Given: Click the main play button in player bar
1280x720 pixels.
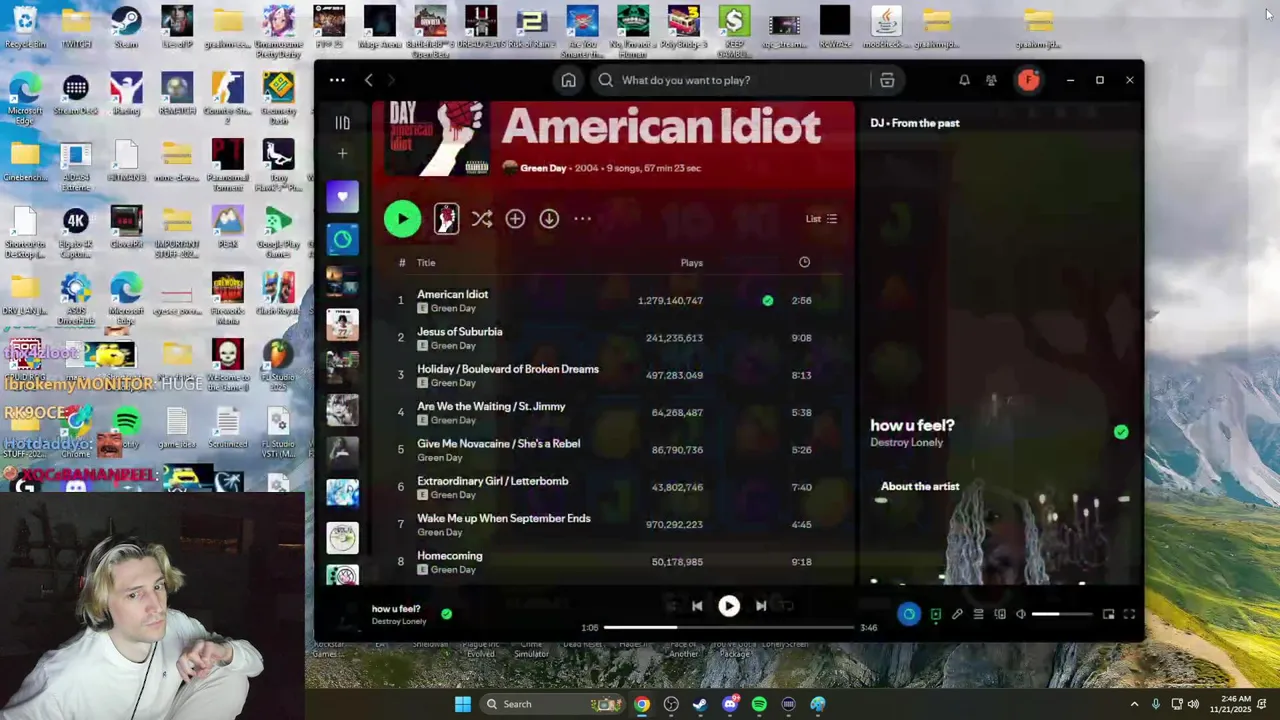Looking at the screenshot, I should 729,606.
